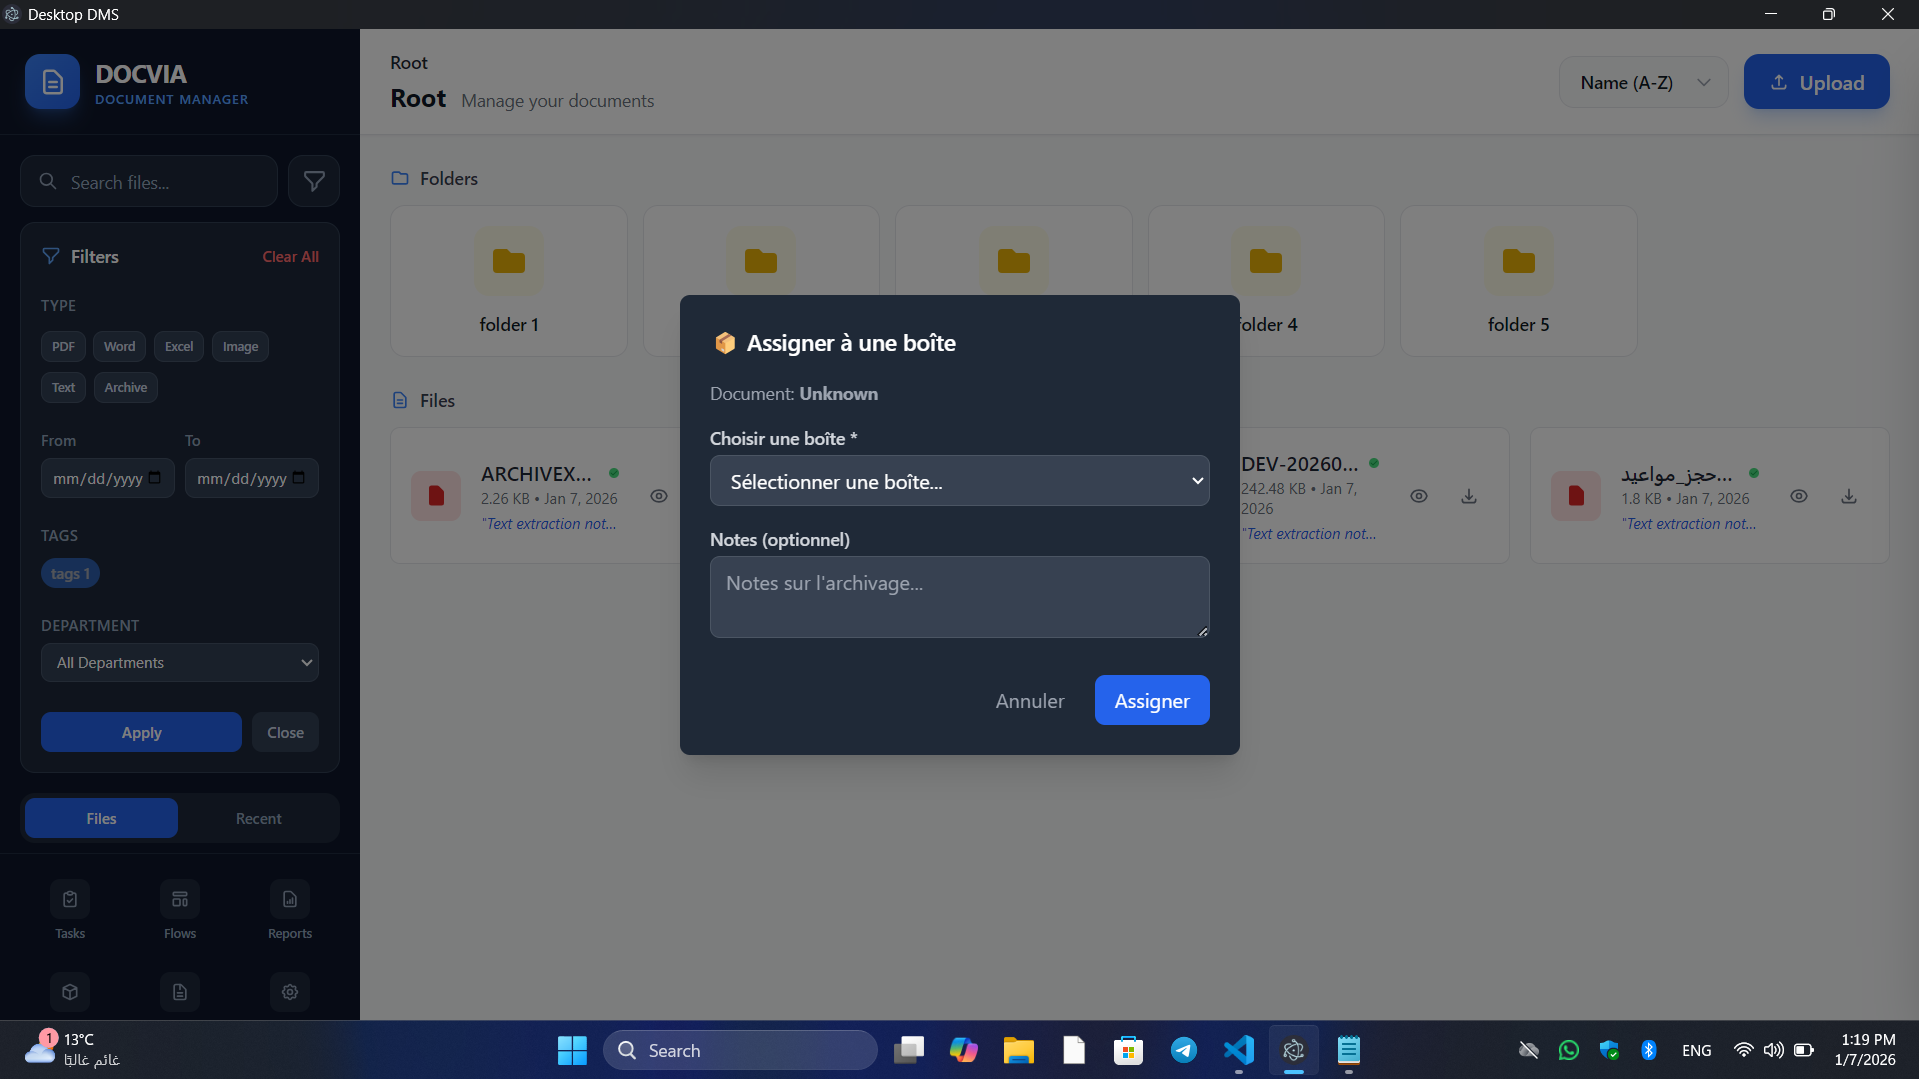This screenshot has height=1079, width=1919.
Task: Open the Sélectionner une boîte dropdown
Action: tap(959, 481)
